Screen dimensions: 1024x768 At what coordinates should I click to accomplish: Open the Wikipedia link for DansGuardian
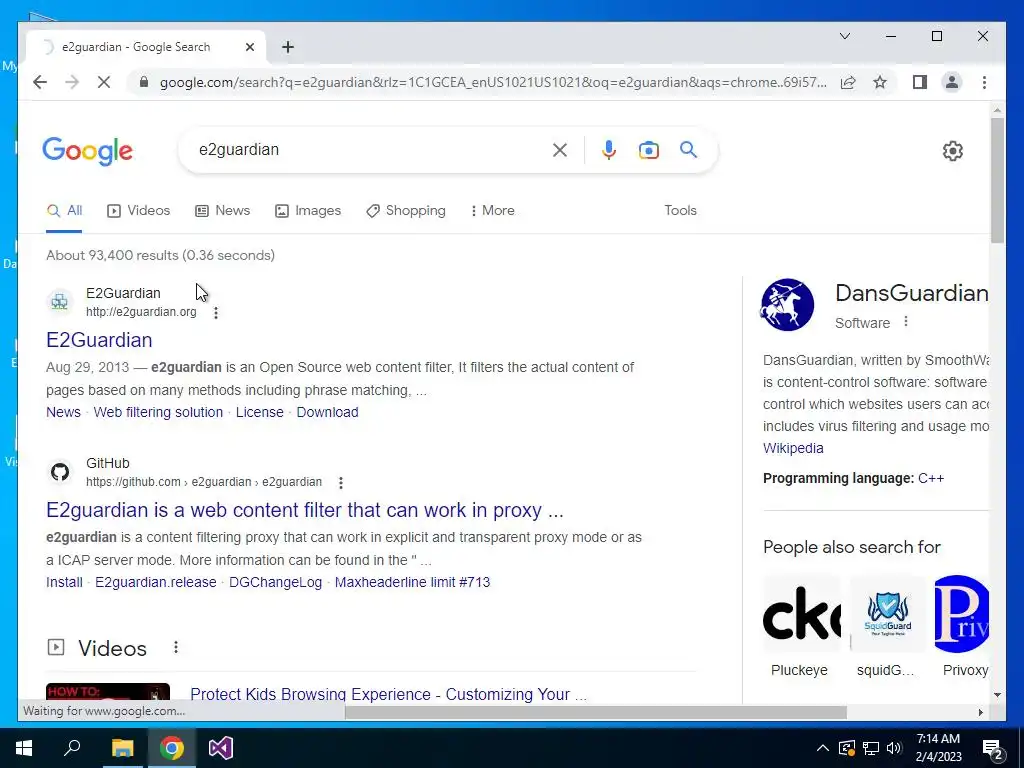(793, 448)
